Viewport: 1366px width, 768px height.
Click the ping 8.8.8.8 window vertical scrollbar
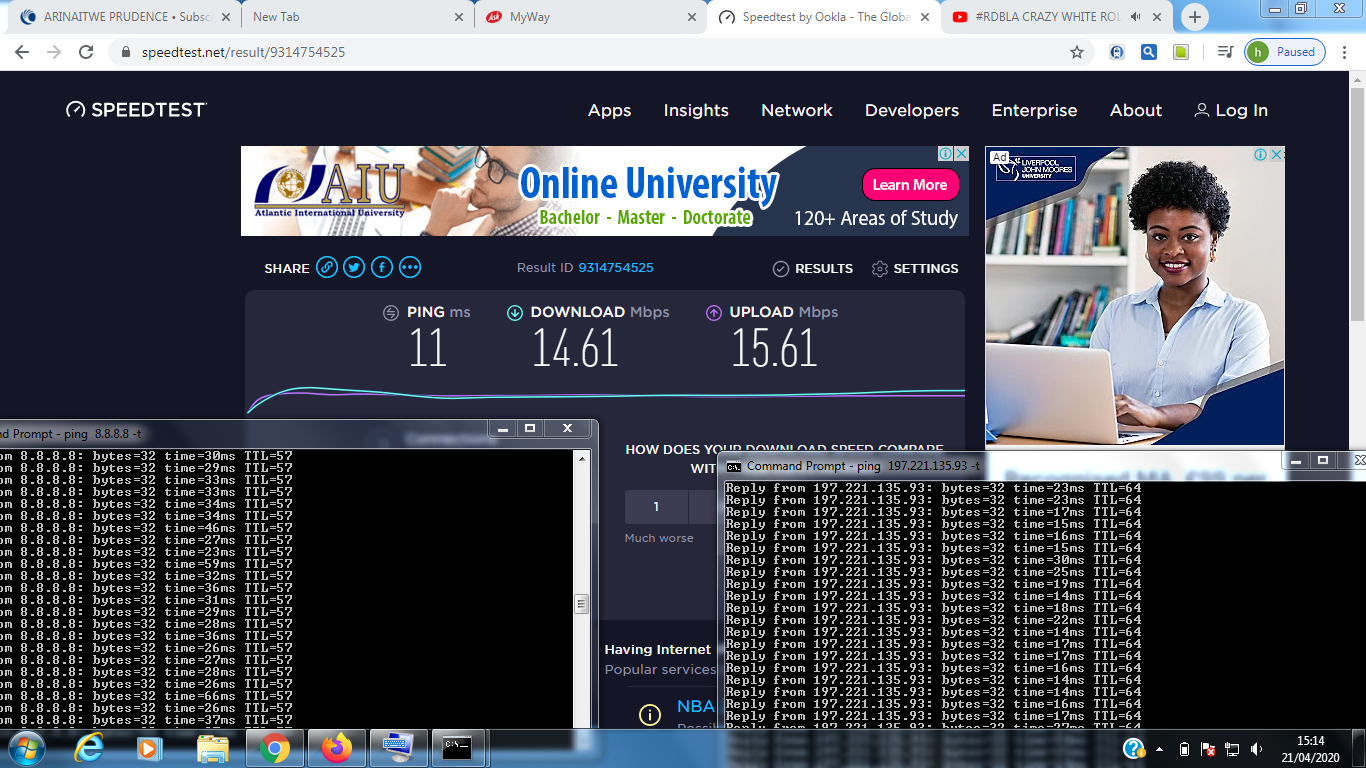click(x=582, y=604)
